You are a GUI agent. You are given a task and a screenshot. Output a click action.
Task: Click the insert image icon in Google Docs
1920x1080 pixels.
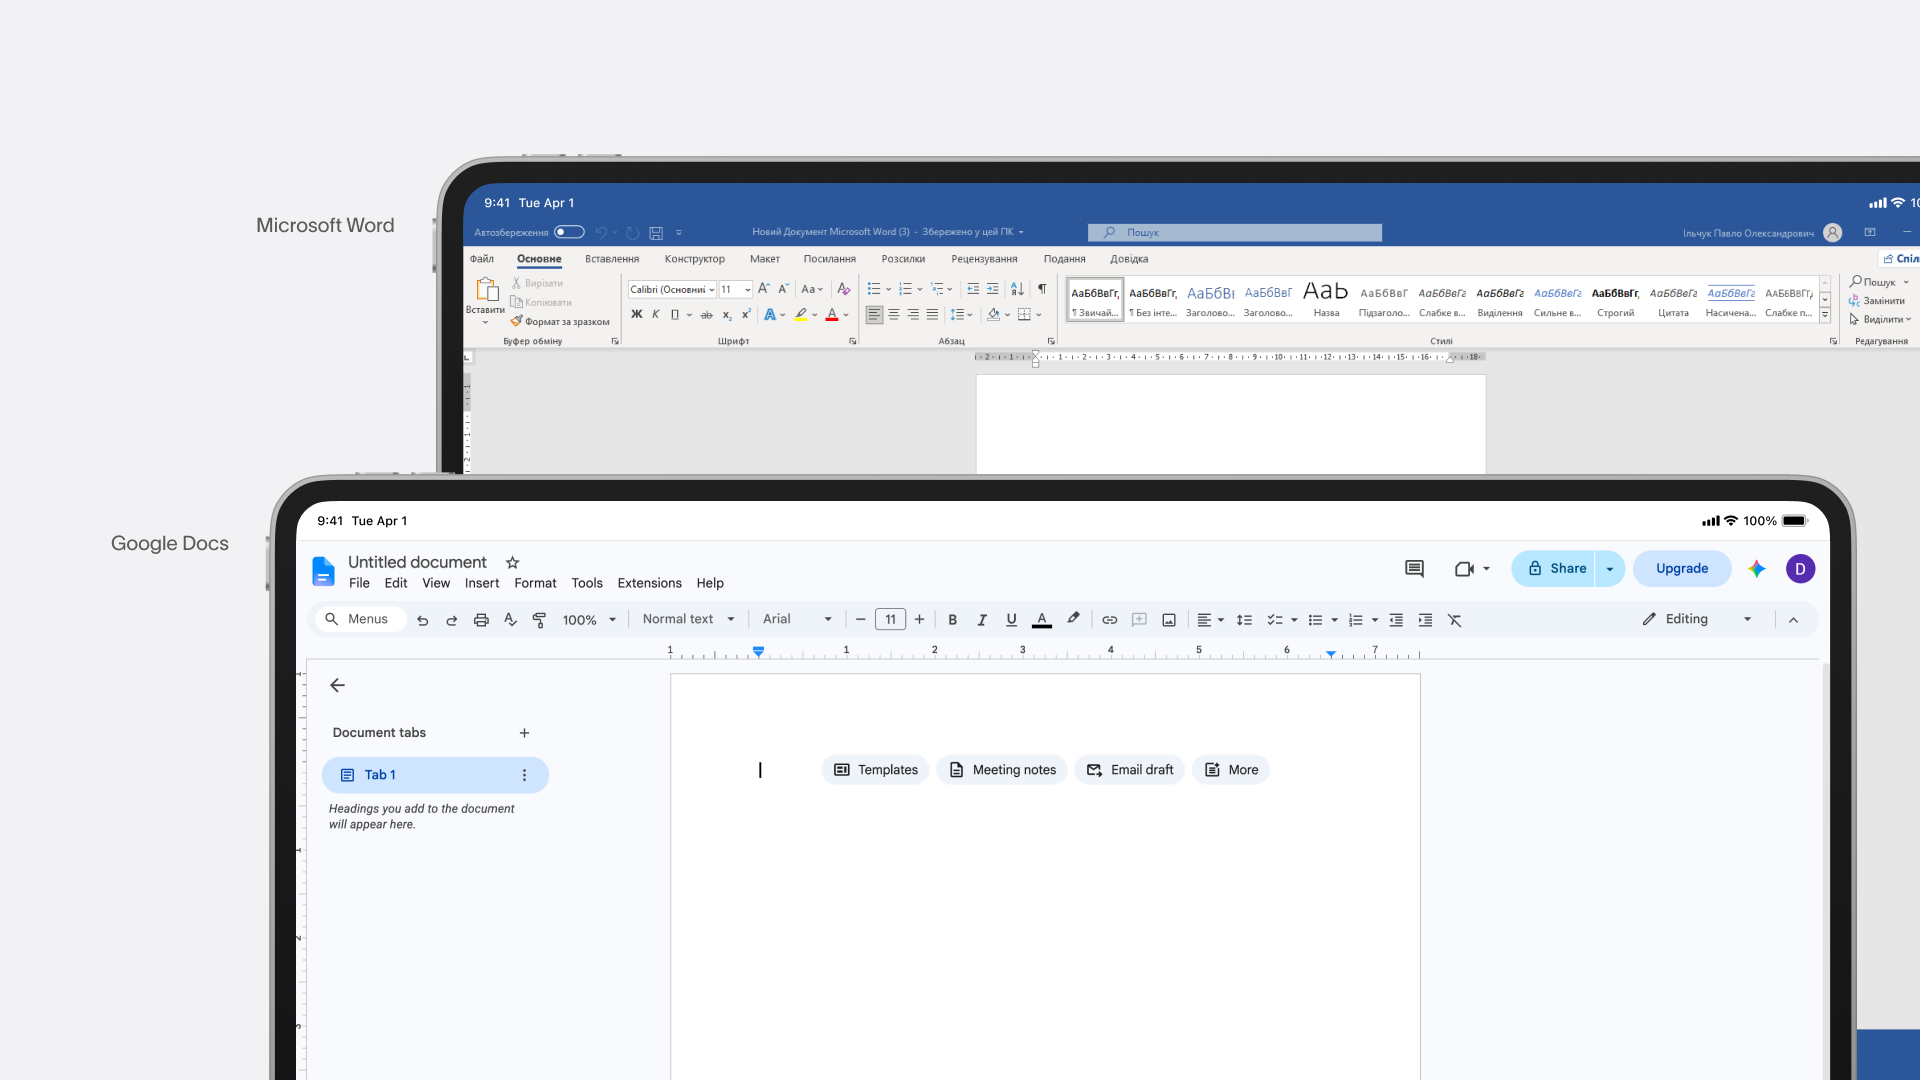(x=1169, y=620)
